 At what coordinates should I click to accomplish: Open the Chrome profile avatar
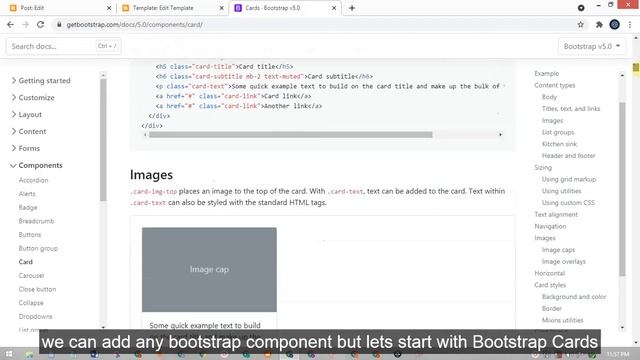tap(614, 24)
